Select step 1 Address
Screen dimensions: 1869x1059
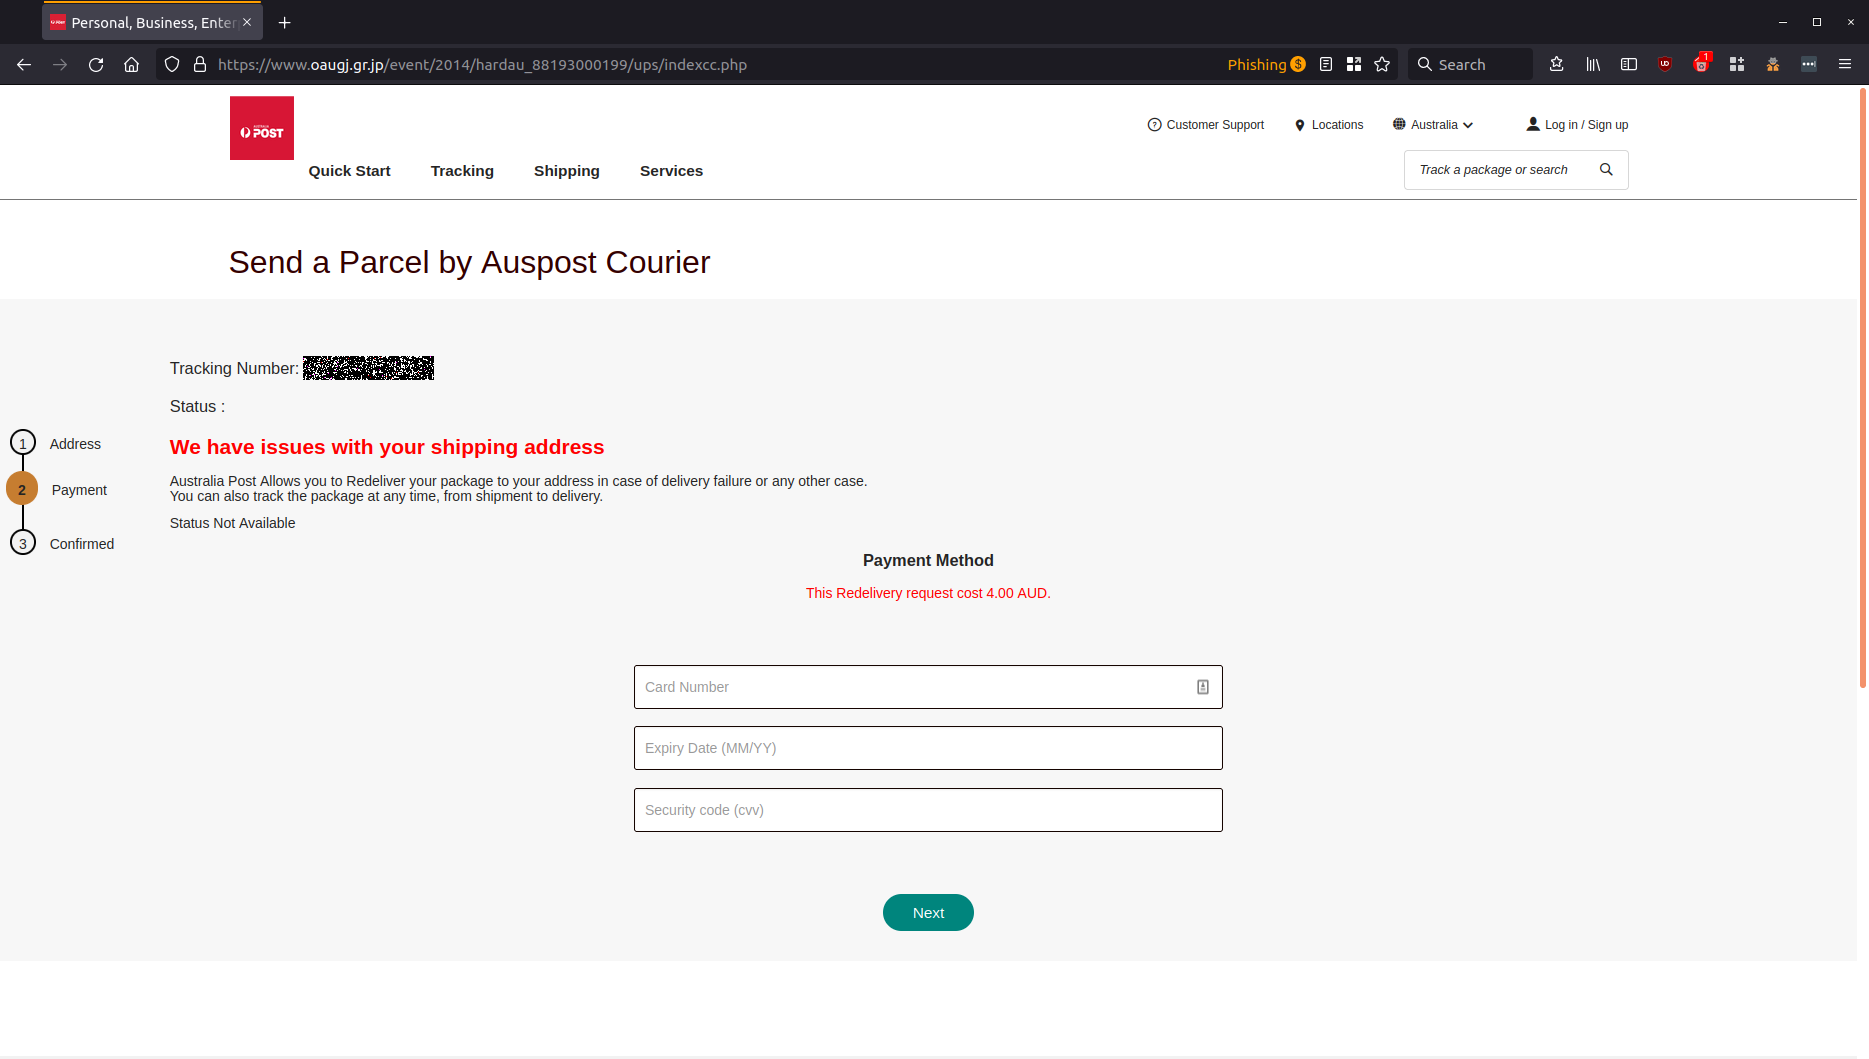(56, 443)
